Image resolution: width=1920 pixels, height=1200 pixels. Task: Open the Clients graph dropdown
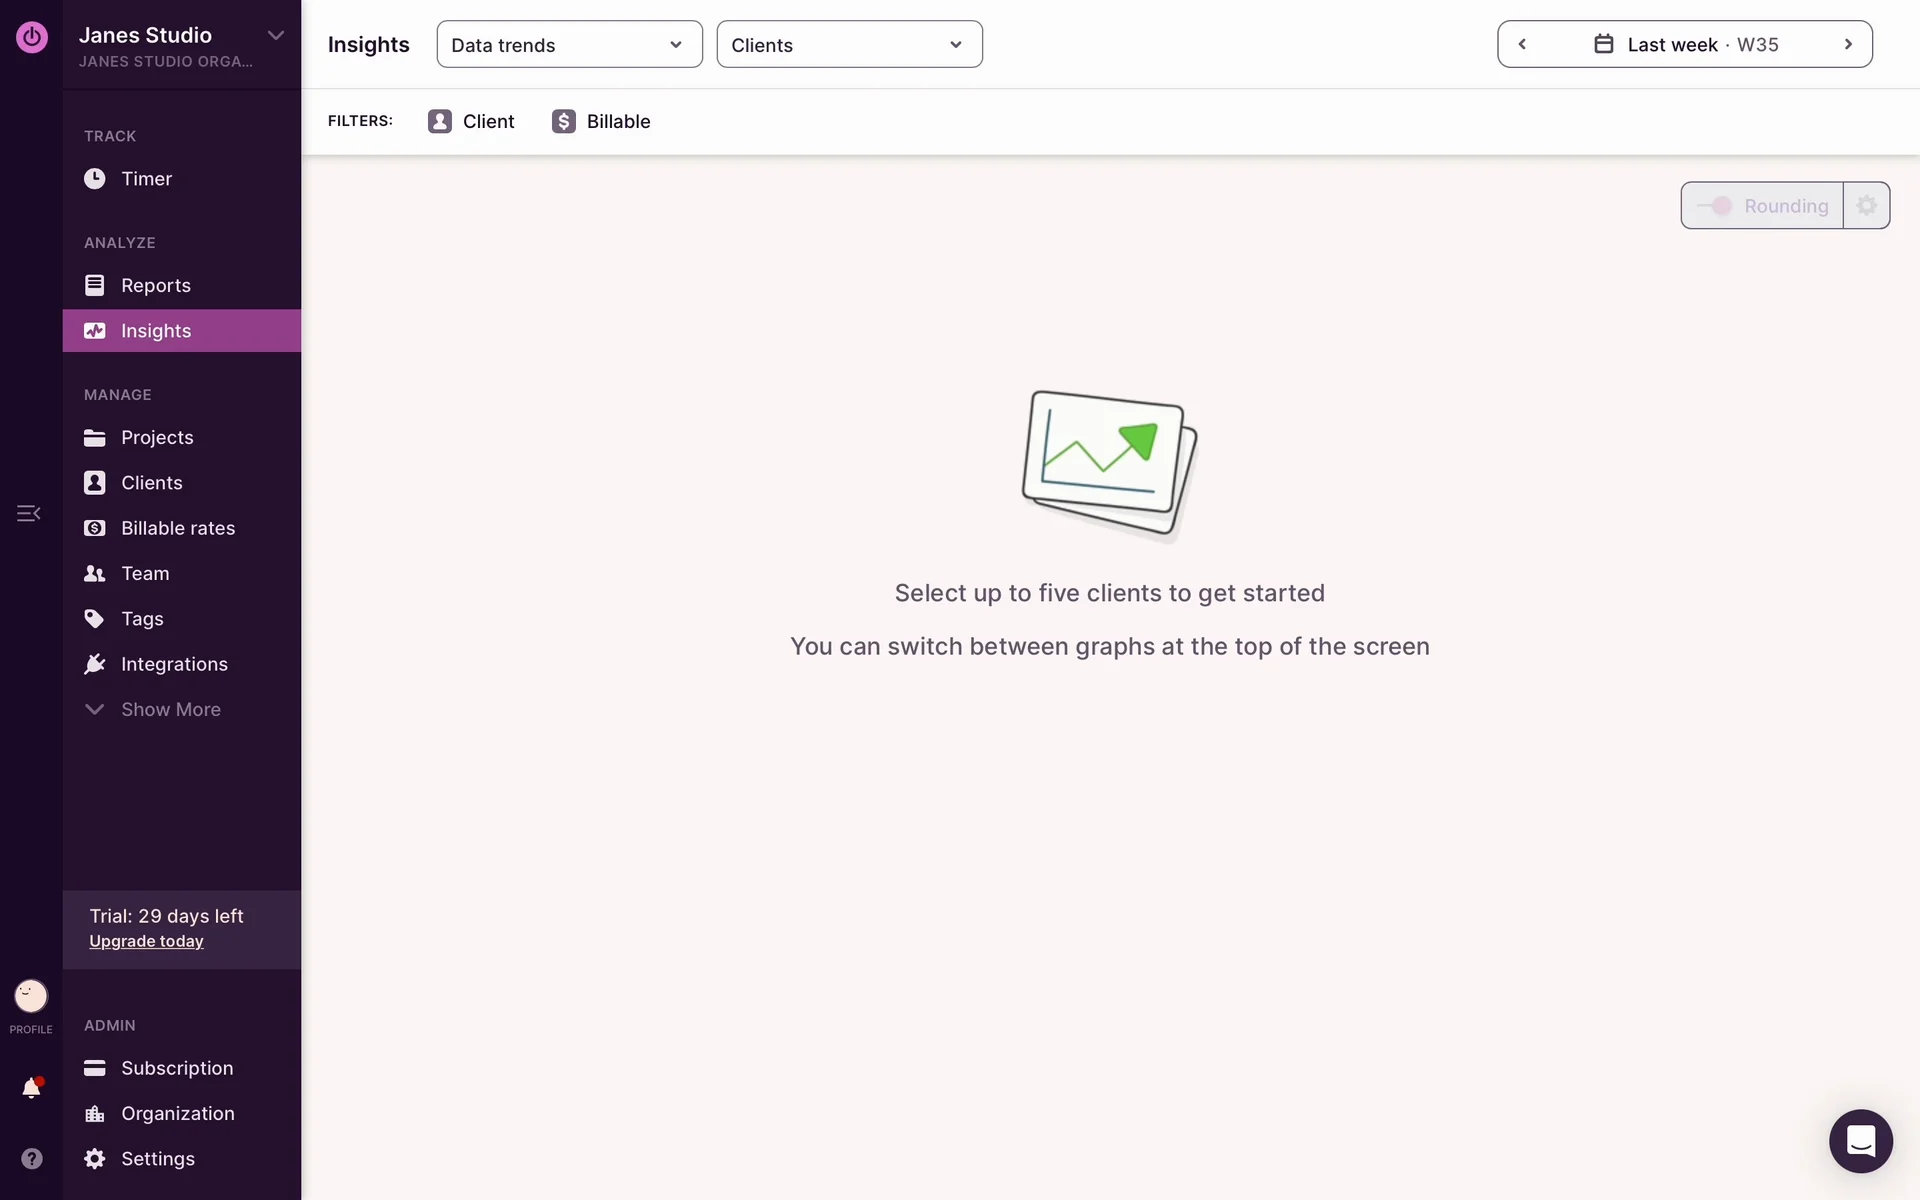coord(849,45)
